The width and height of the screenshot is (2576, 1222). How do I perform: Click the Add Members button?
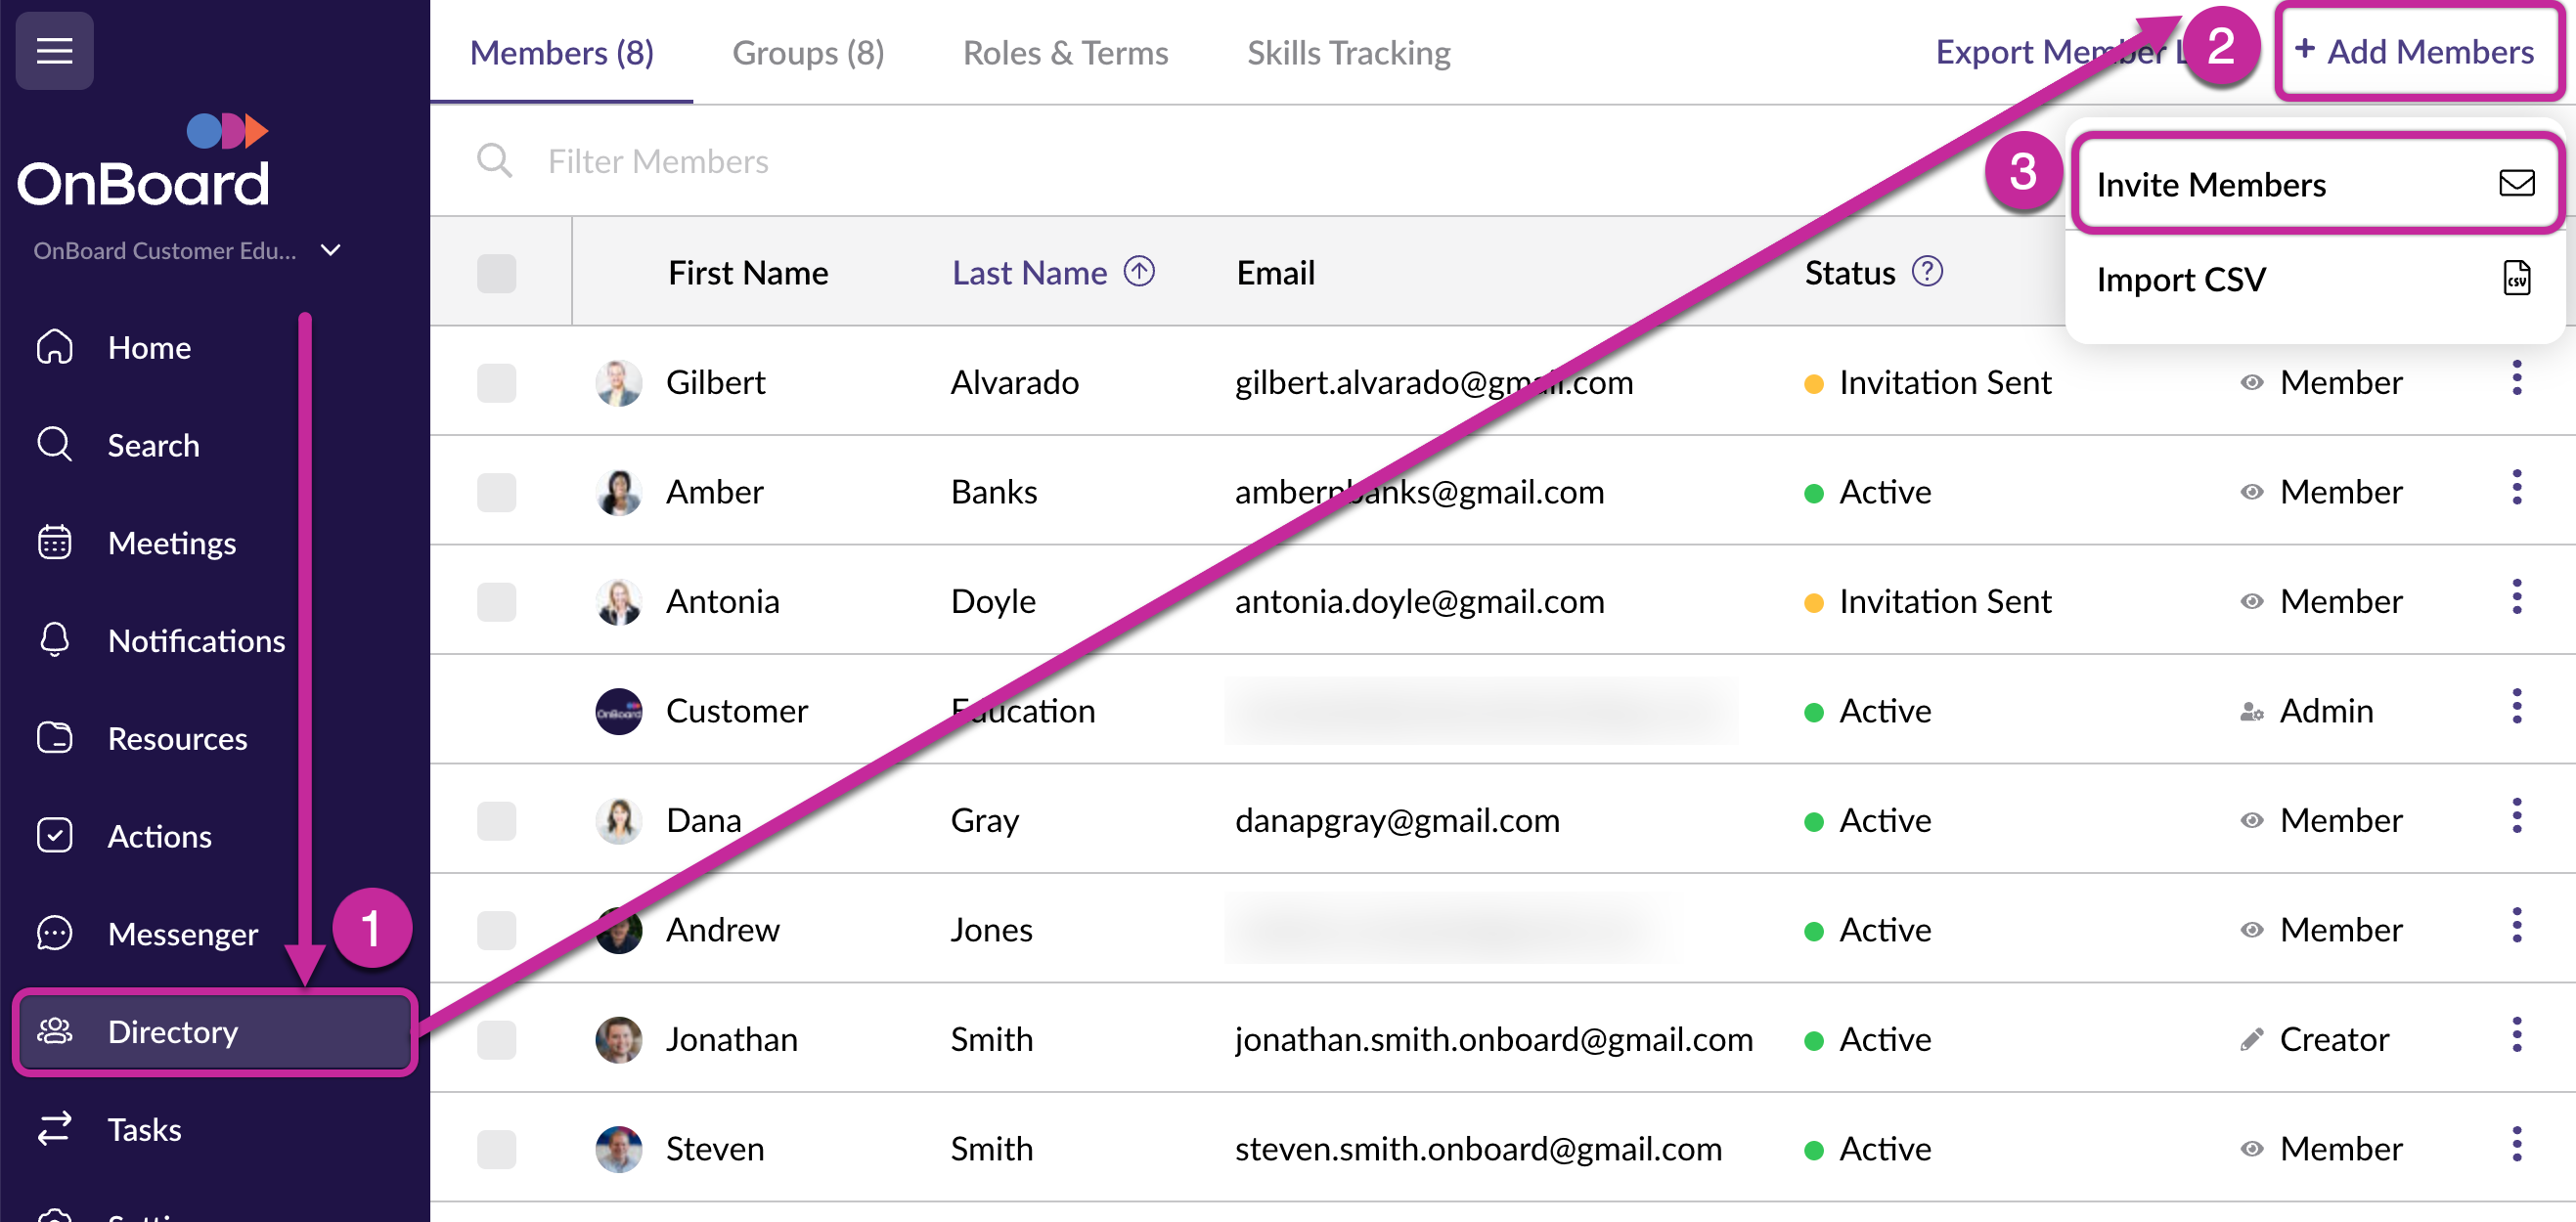[2416, 51]
